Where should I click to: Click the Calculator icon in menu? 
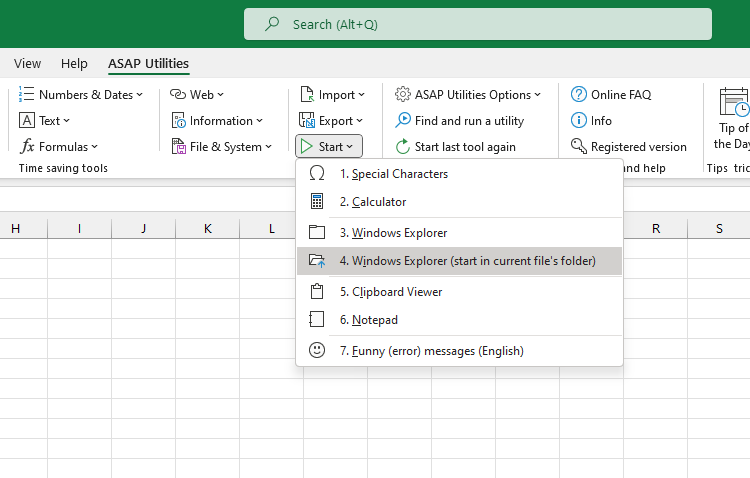317,201
